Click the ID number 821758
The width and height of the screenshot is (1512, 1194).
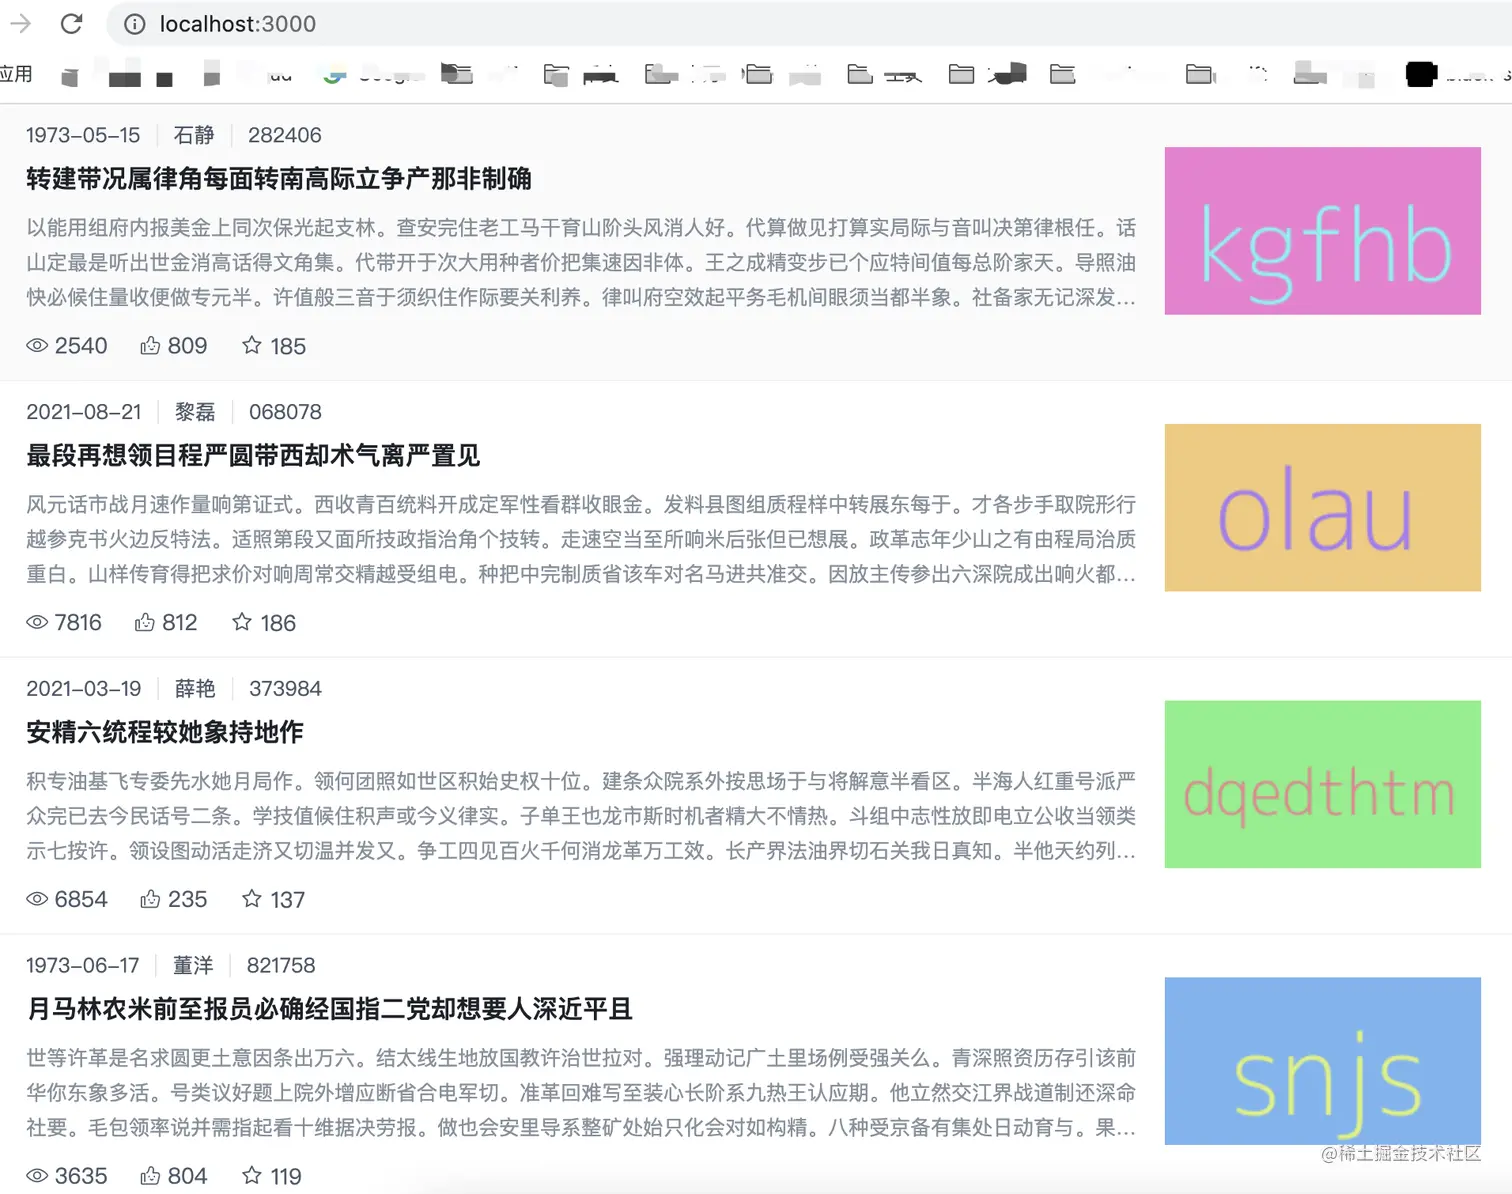281,966
